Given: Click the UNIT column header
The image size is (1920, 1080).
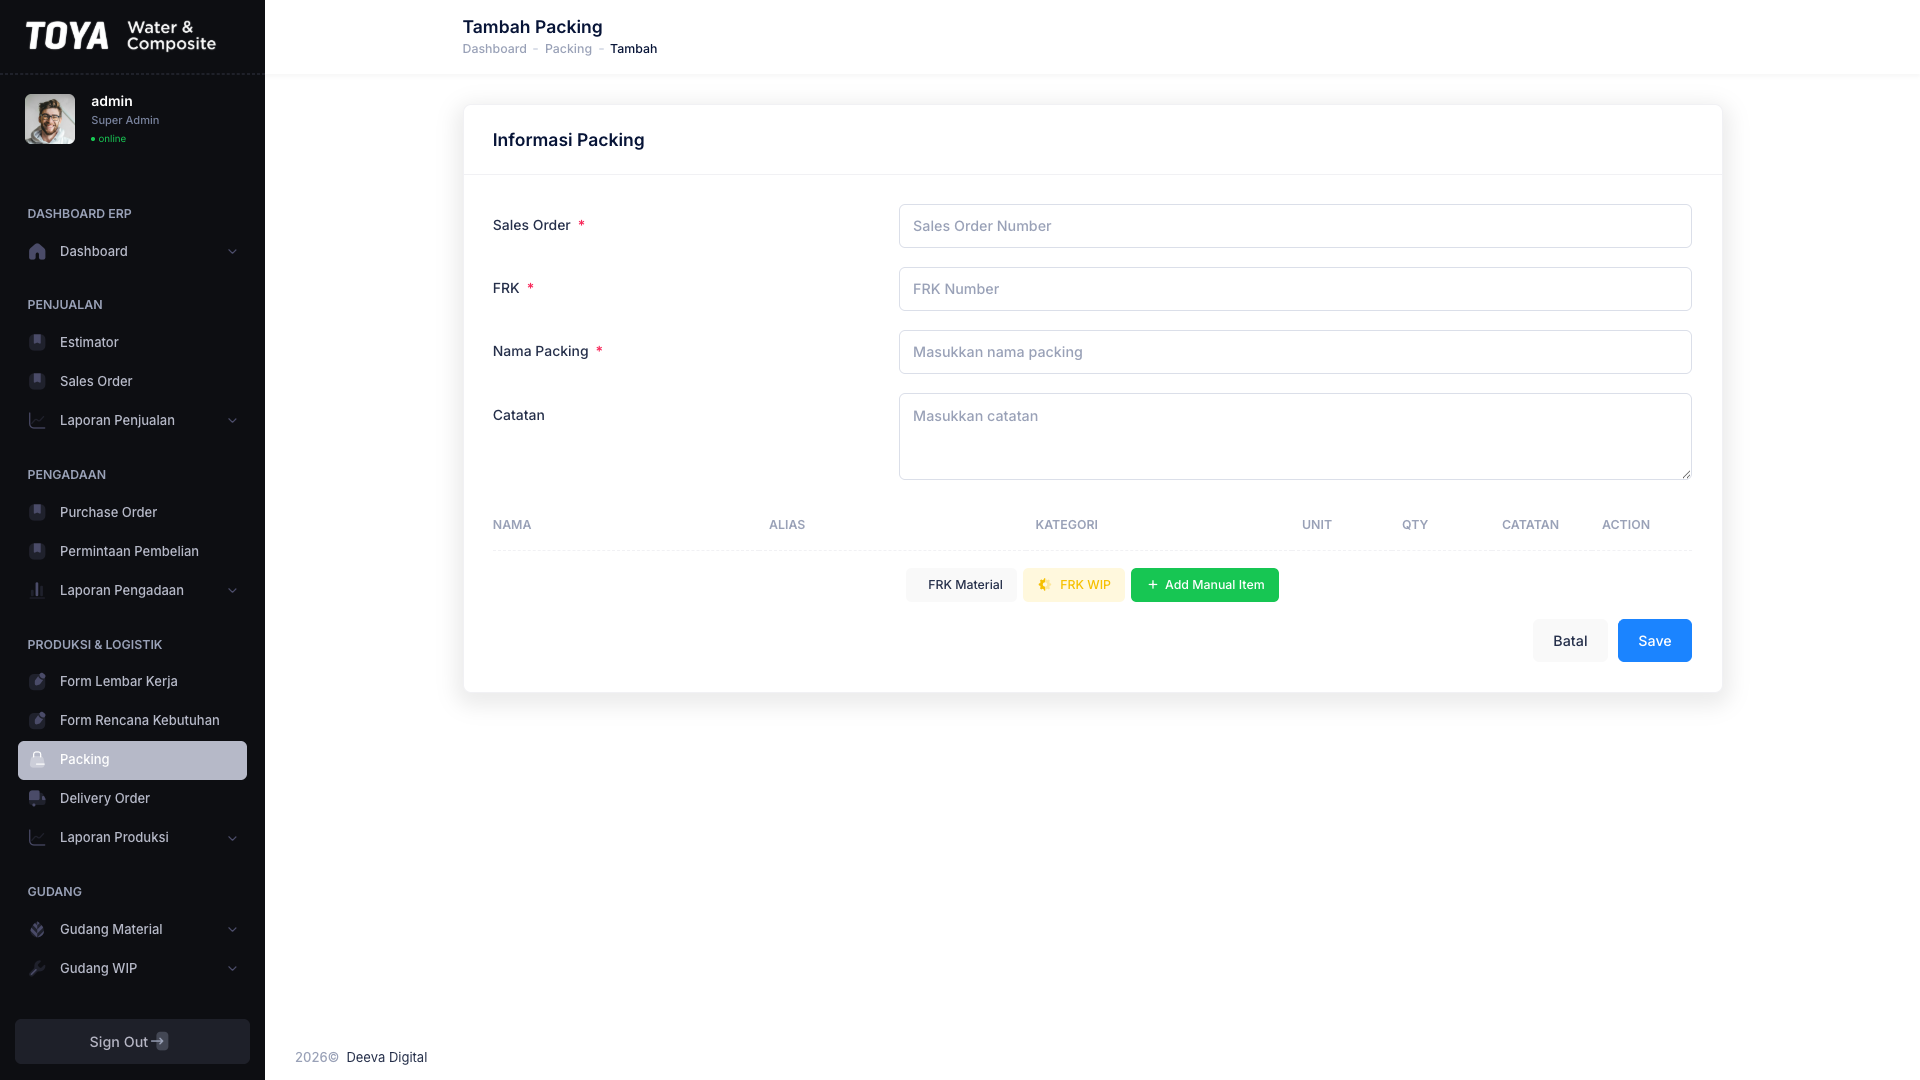Looking at the screenshot, I should pyautogui.click(x=1317, y=525).
